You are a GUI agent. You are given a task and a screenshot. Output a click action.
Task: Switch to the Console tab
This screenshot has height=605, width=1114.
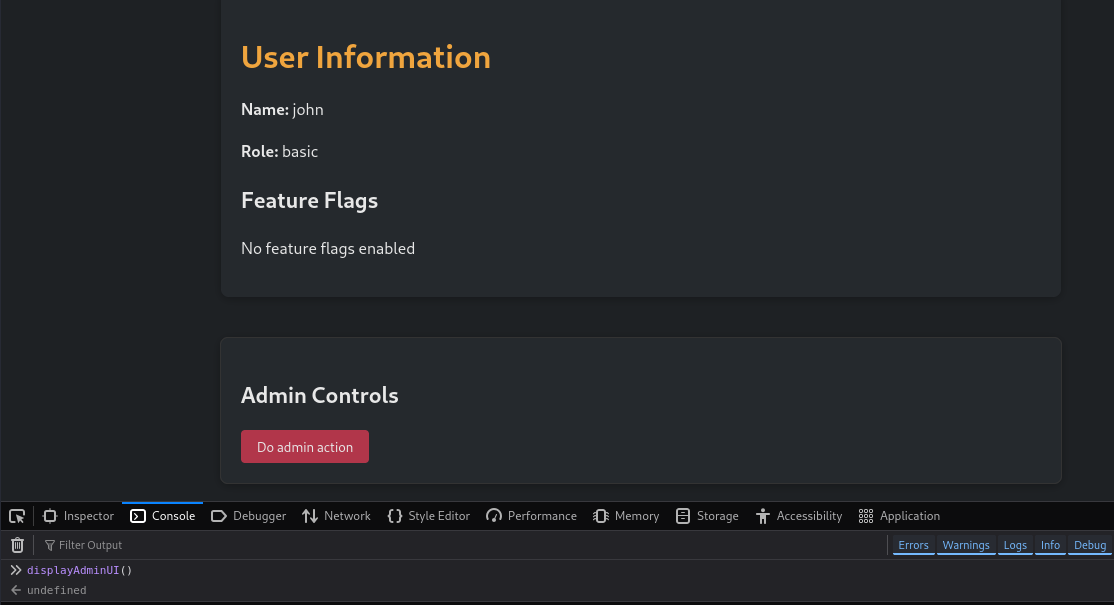pos(162,516)
